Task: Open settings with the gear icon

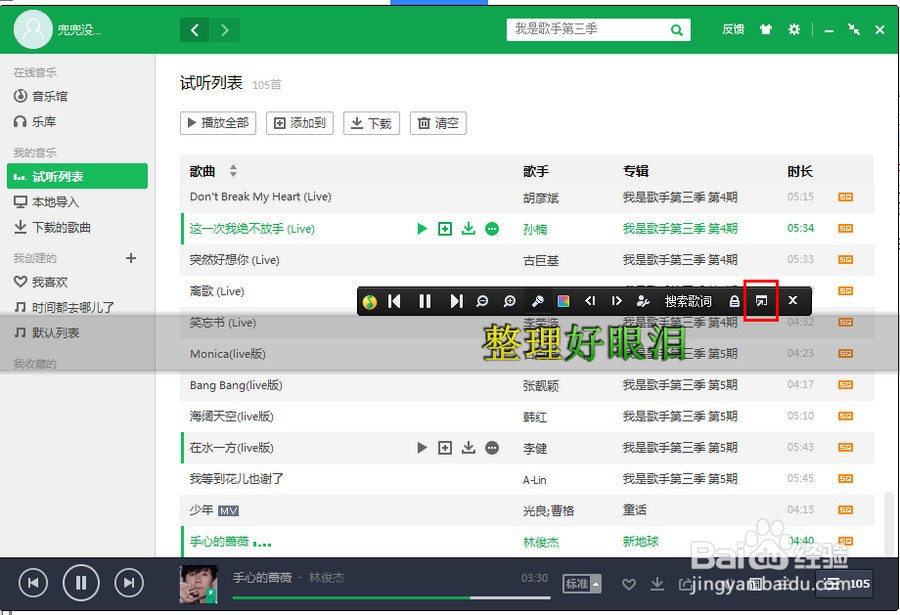Action: pyautogui.click(x=794, y=29)
